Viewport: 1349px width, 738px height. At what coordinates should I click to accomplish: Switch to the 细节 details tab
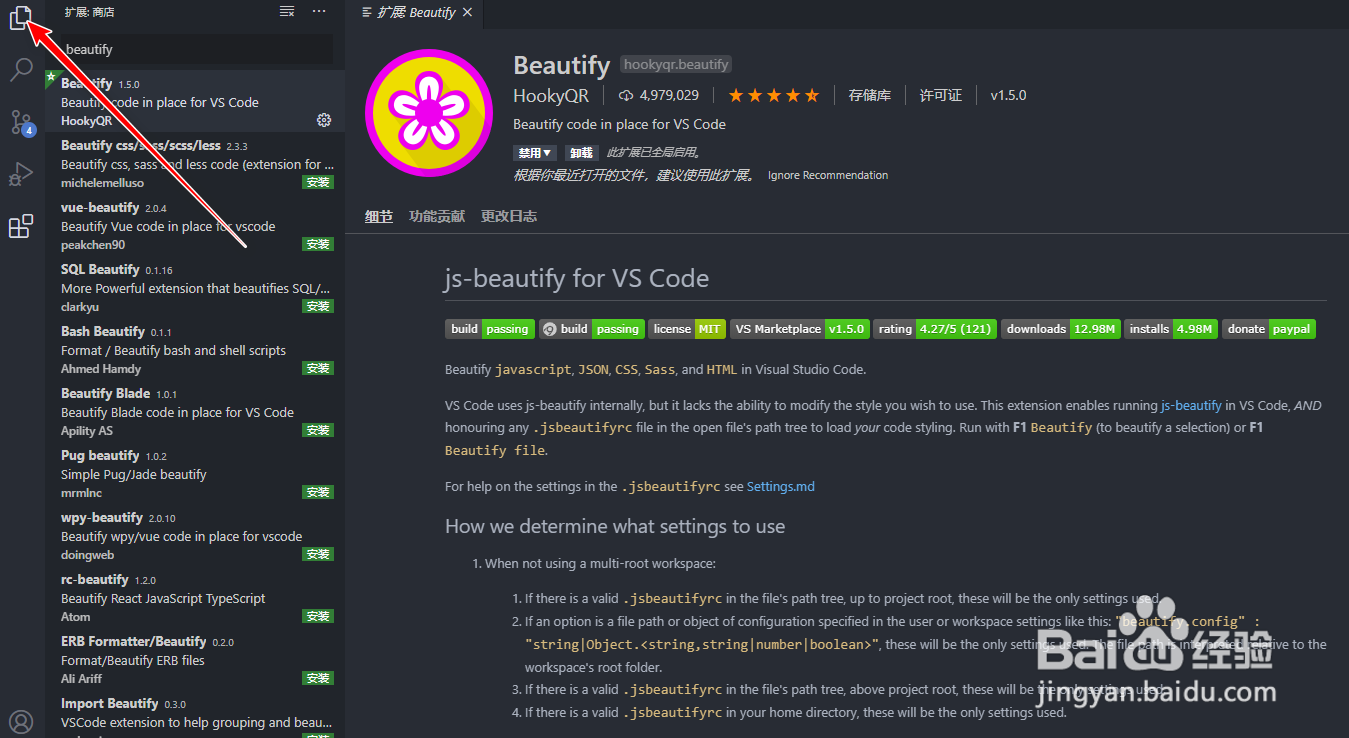pyautogui.click(x=379, y=216)
